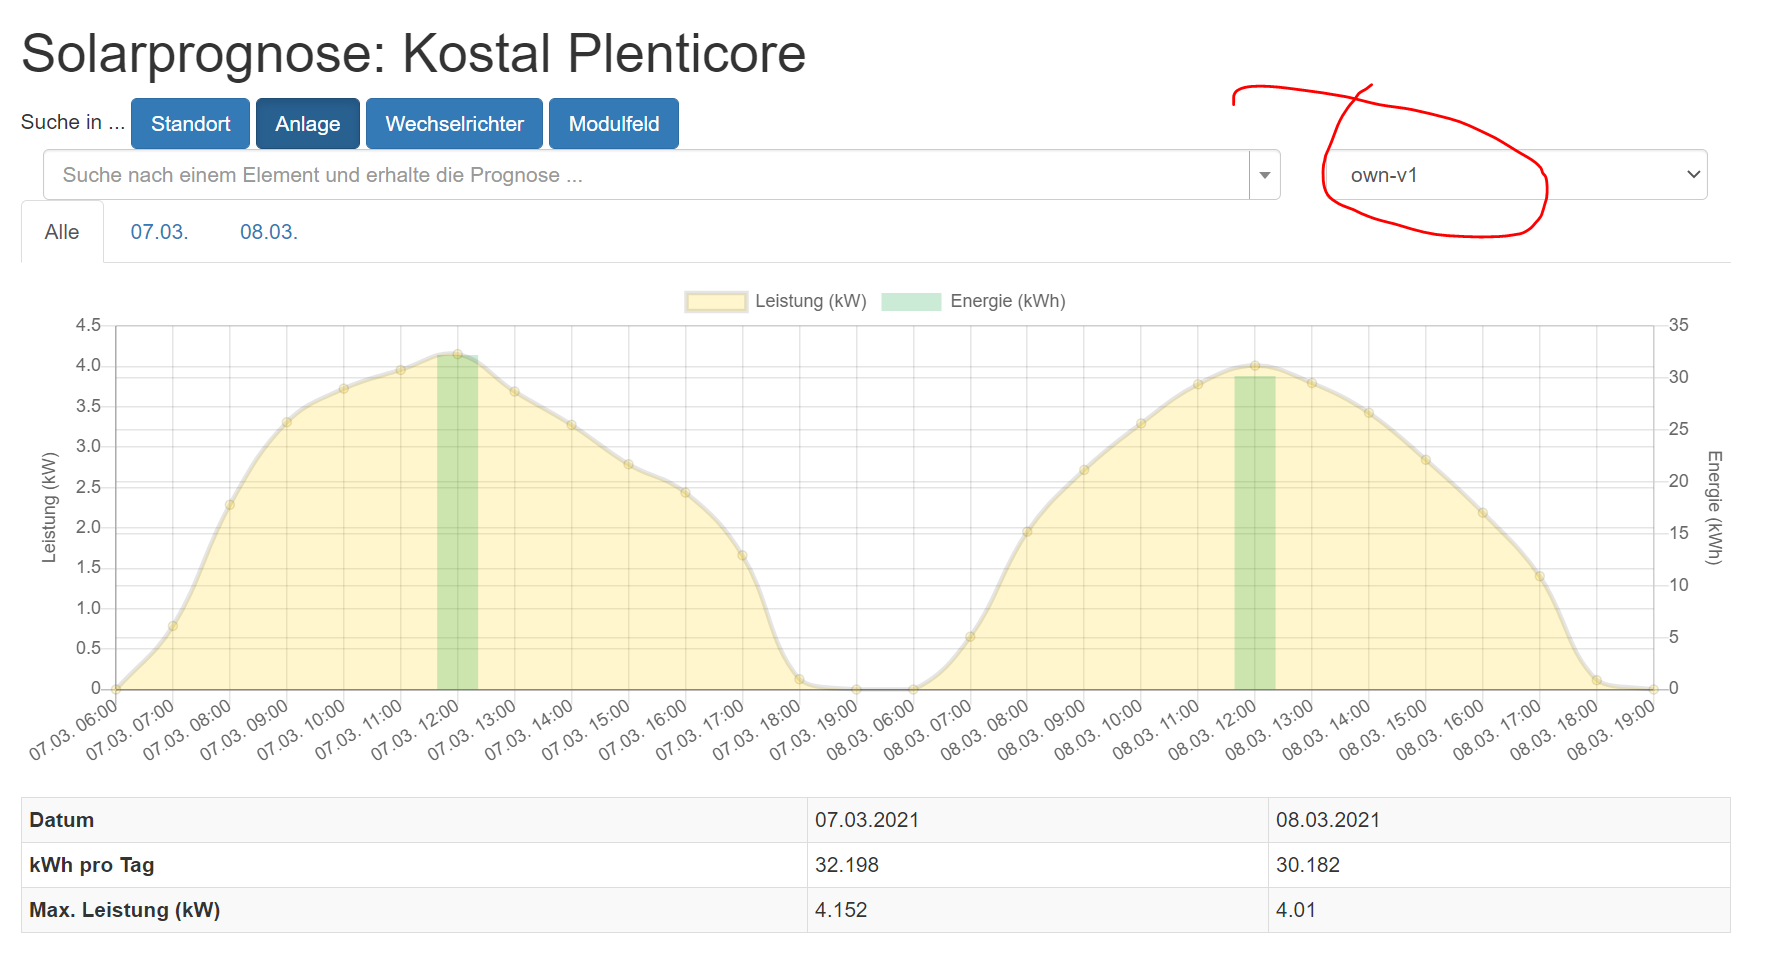Choose the Wechselrichter filter button
This screenshot has width=1791, height=959.
click(454, 124)
